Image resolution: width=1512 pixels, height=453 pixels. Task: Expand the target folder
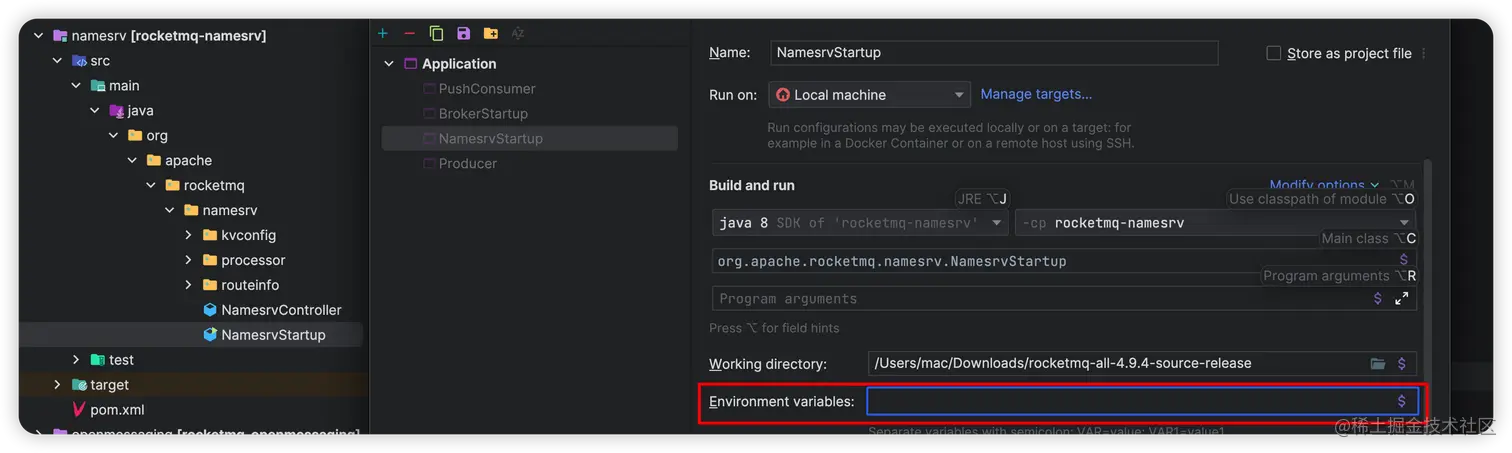57,385
